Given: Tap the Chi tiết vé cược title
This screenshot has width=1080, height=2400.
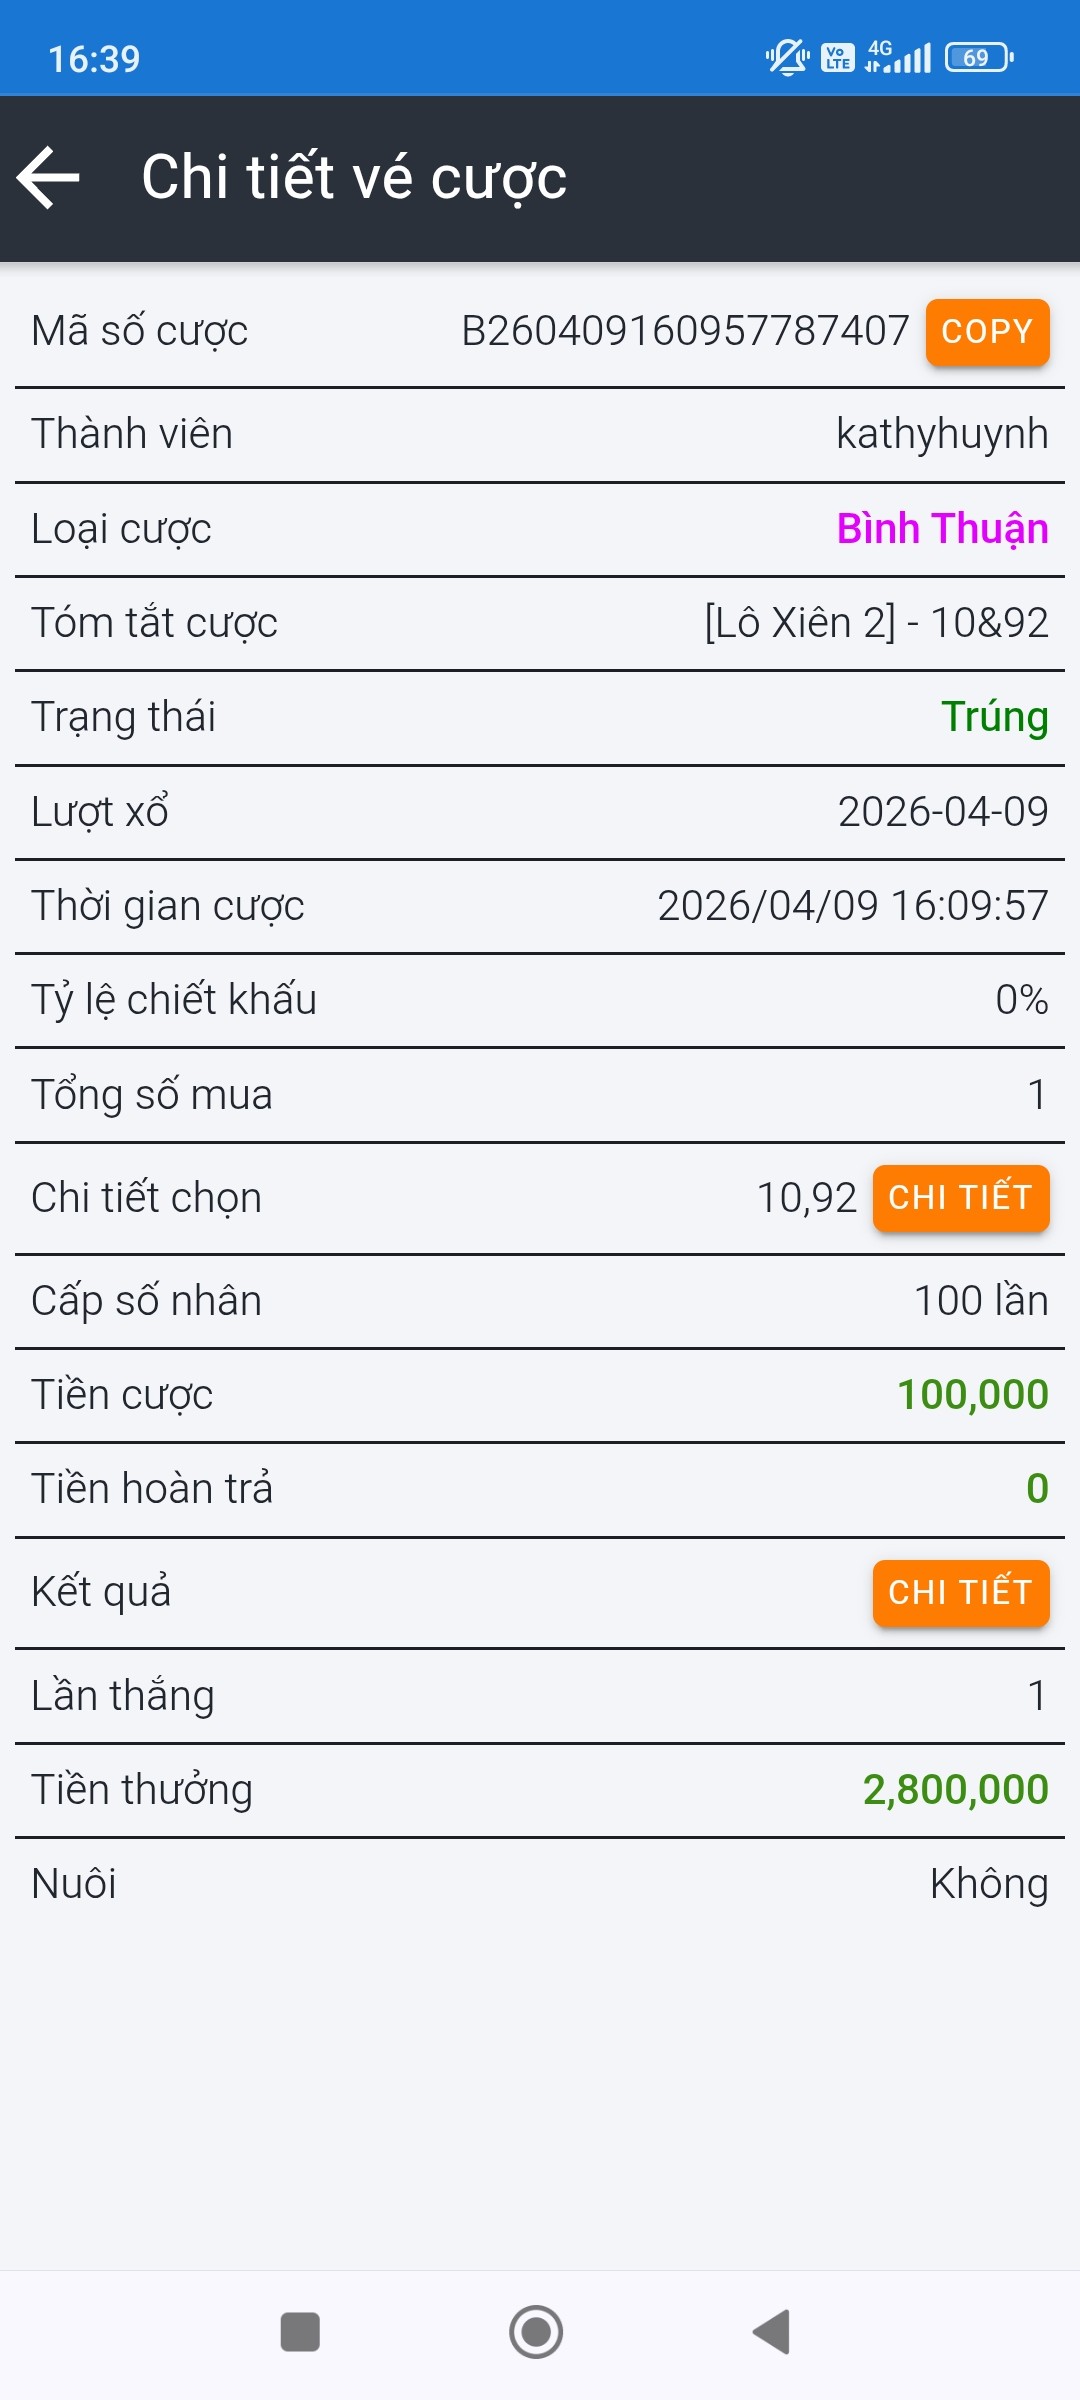Looking at the screenshot, I should point(354,178).
